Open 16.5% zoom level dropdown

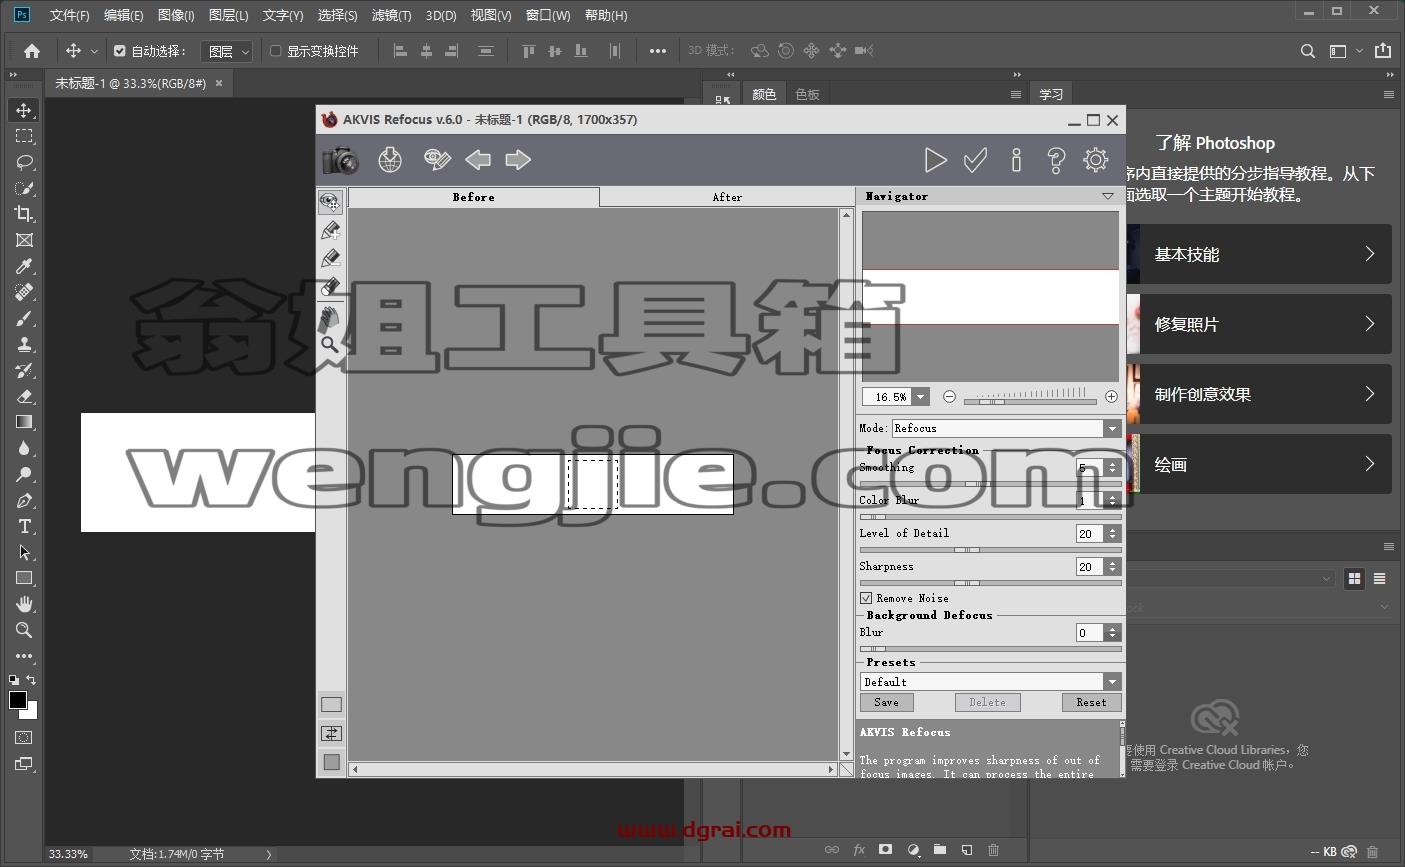[921, 397]
